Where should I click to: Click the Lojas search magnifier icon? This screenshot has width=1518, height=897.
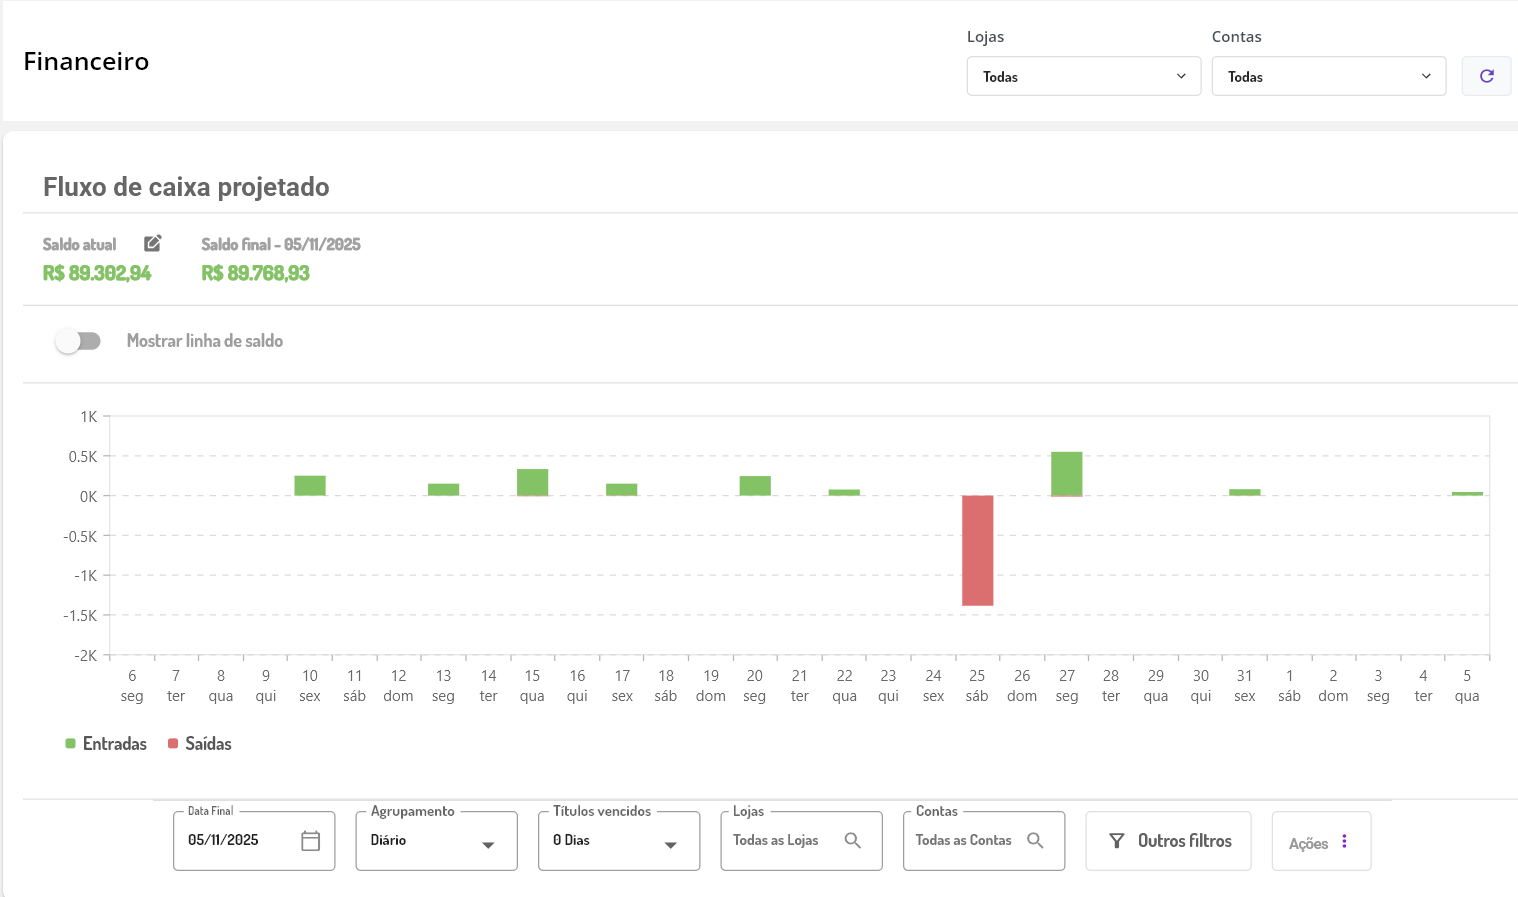pyautogui.click(x=852, y=841)
